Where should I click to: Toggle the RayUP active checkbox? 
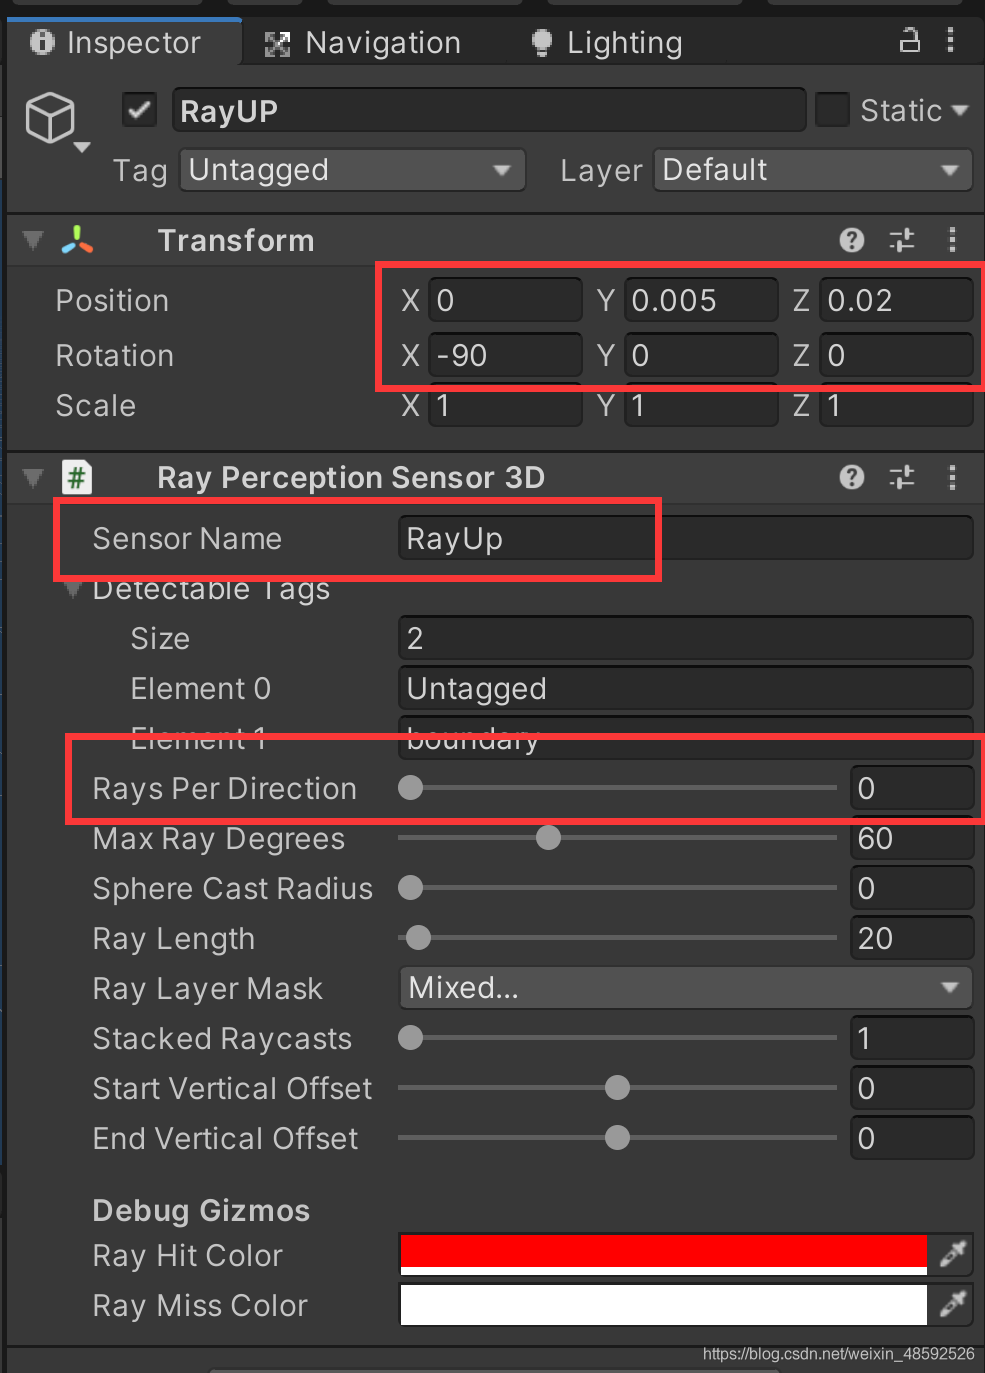pyautogui.click(x=138, y=110)
